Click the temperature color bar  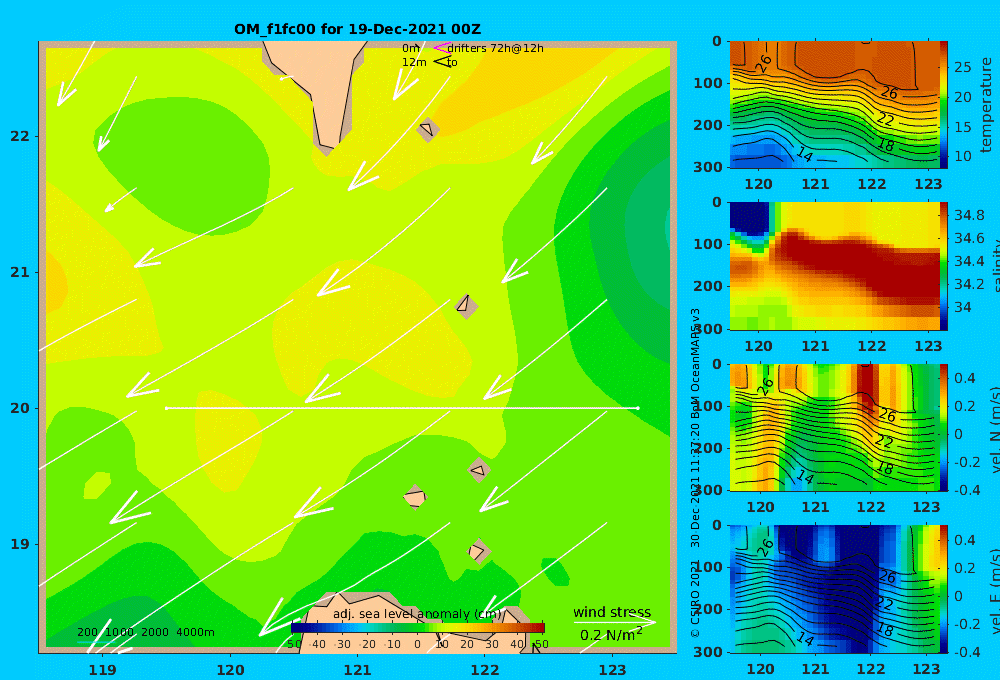tap(944, 105)
